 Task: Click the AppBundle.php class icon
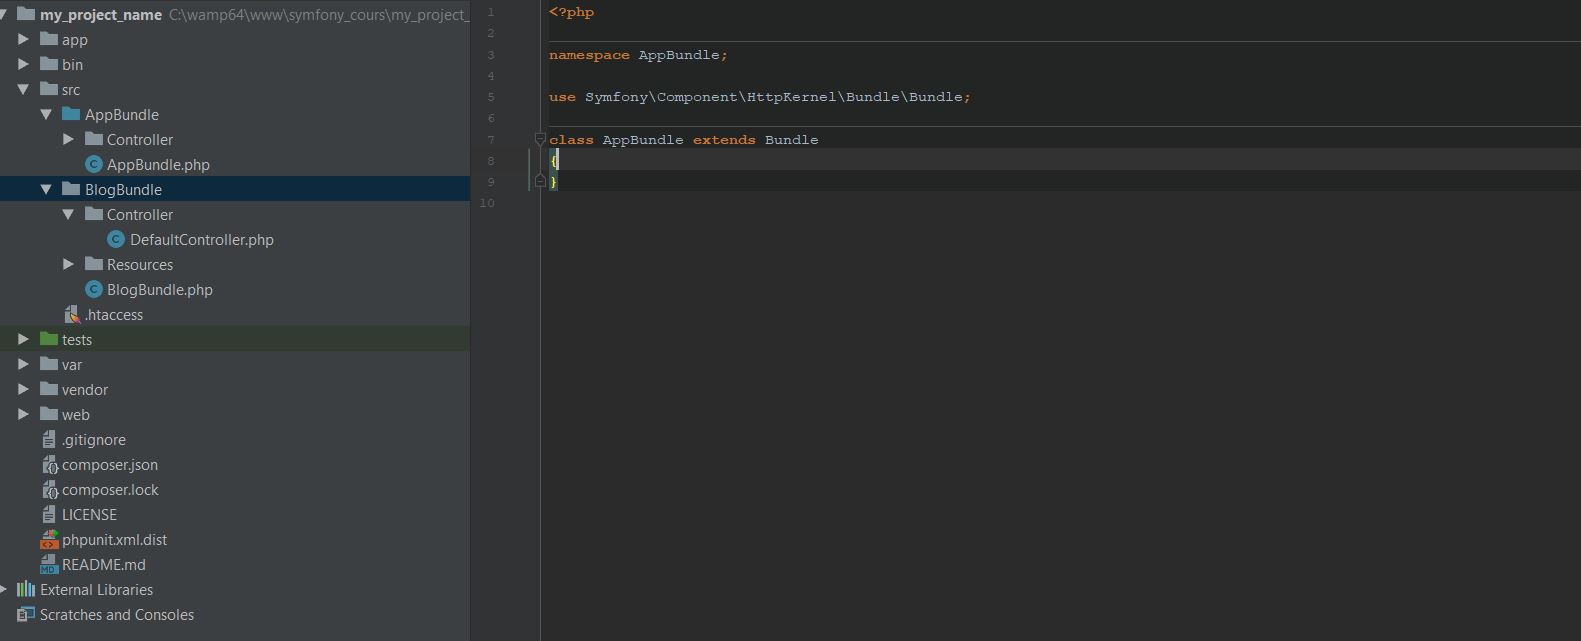coord(94,164)
